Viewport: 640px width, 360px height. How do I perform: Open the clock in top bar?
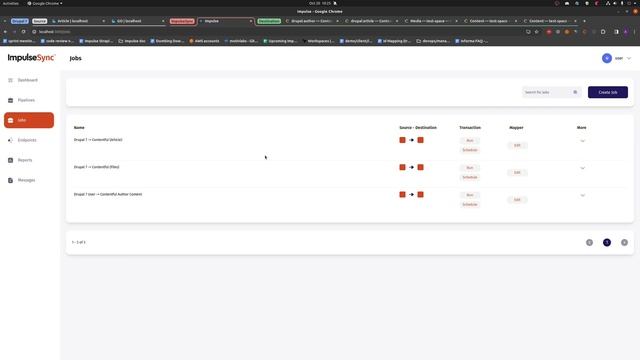[320, 3]
